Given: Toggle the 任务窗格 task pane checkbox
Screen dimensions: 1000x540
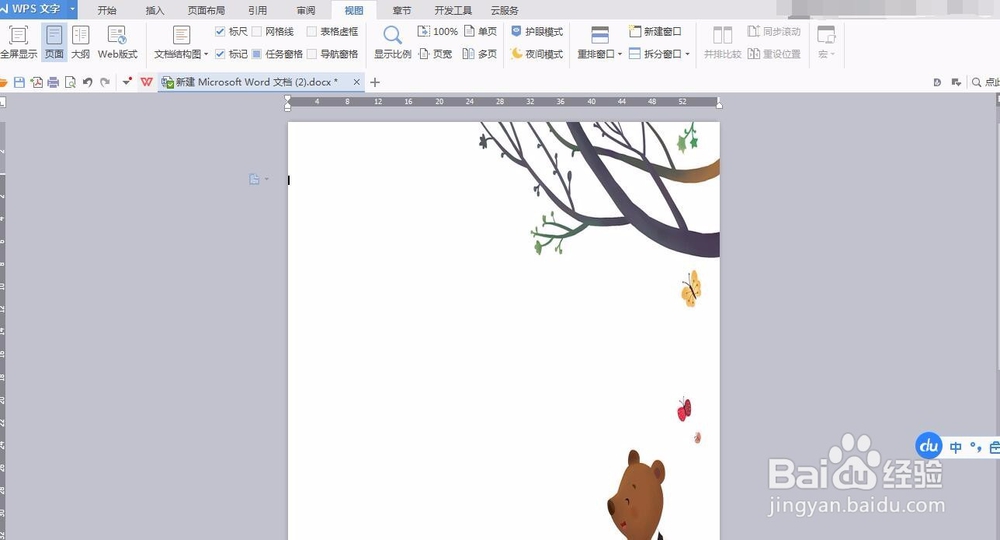Looking at the screenshot, I should [256, 54].
